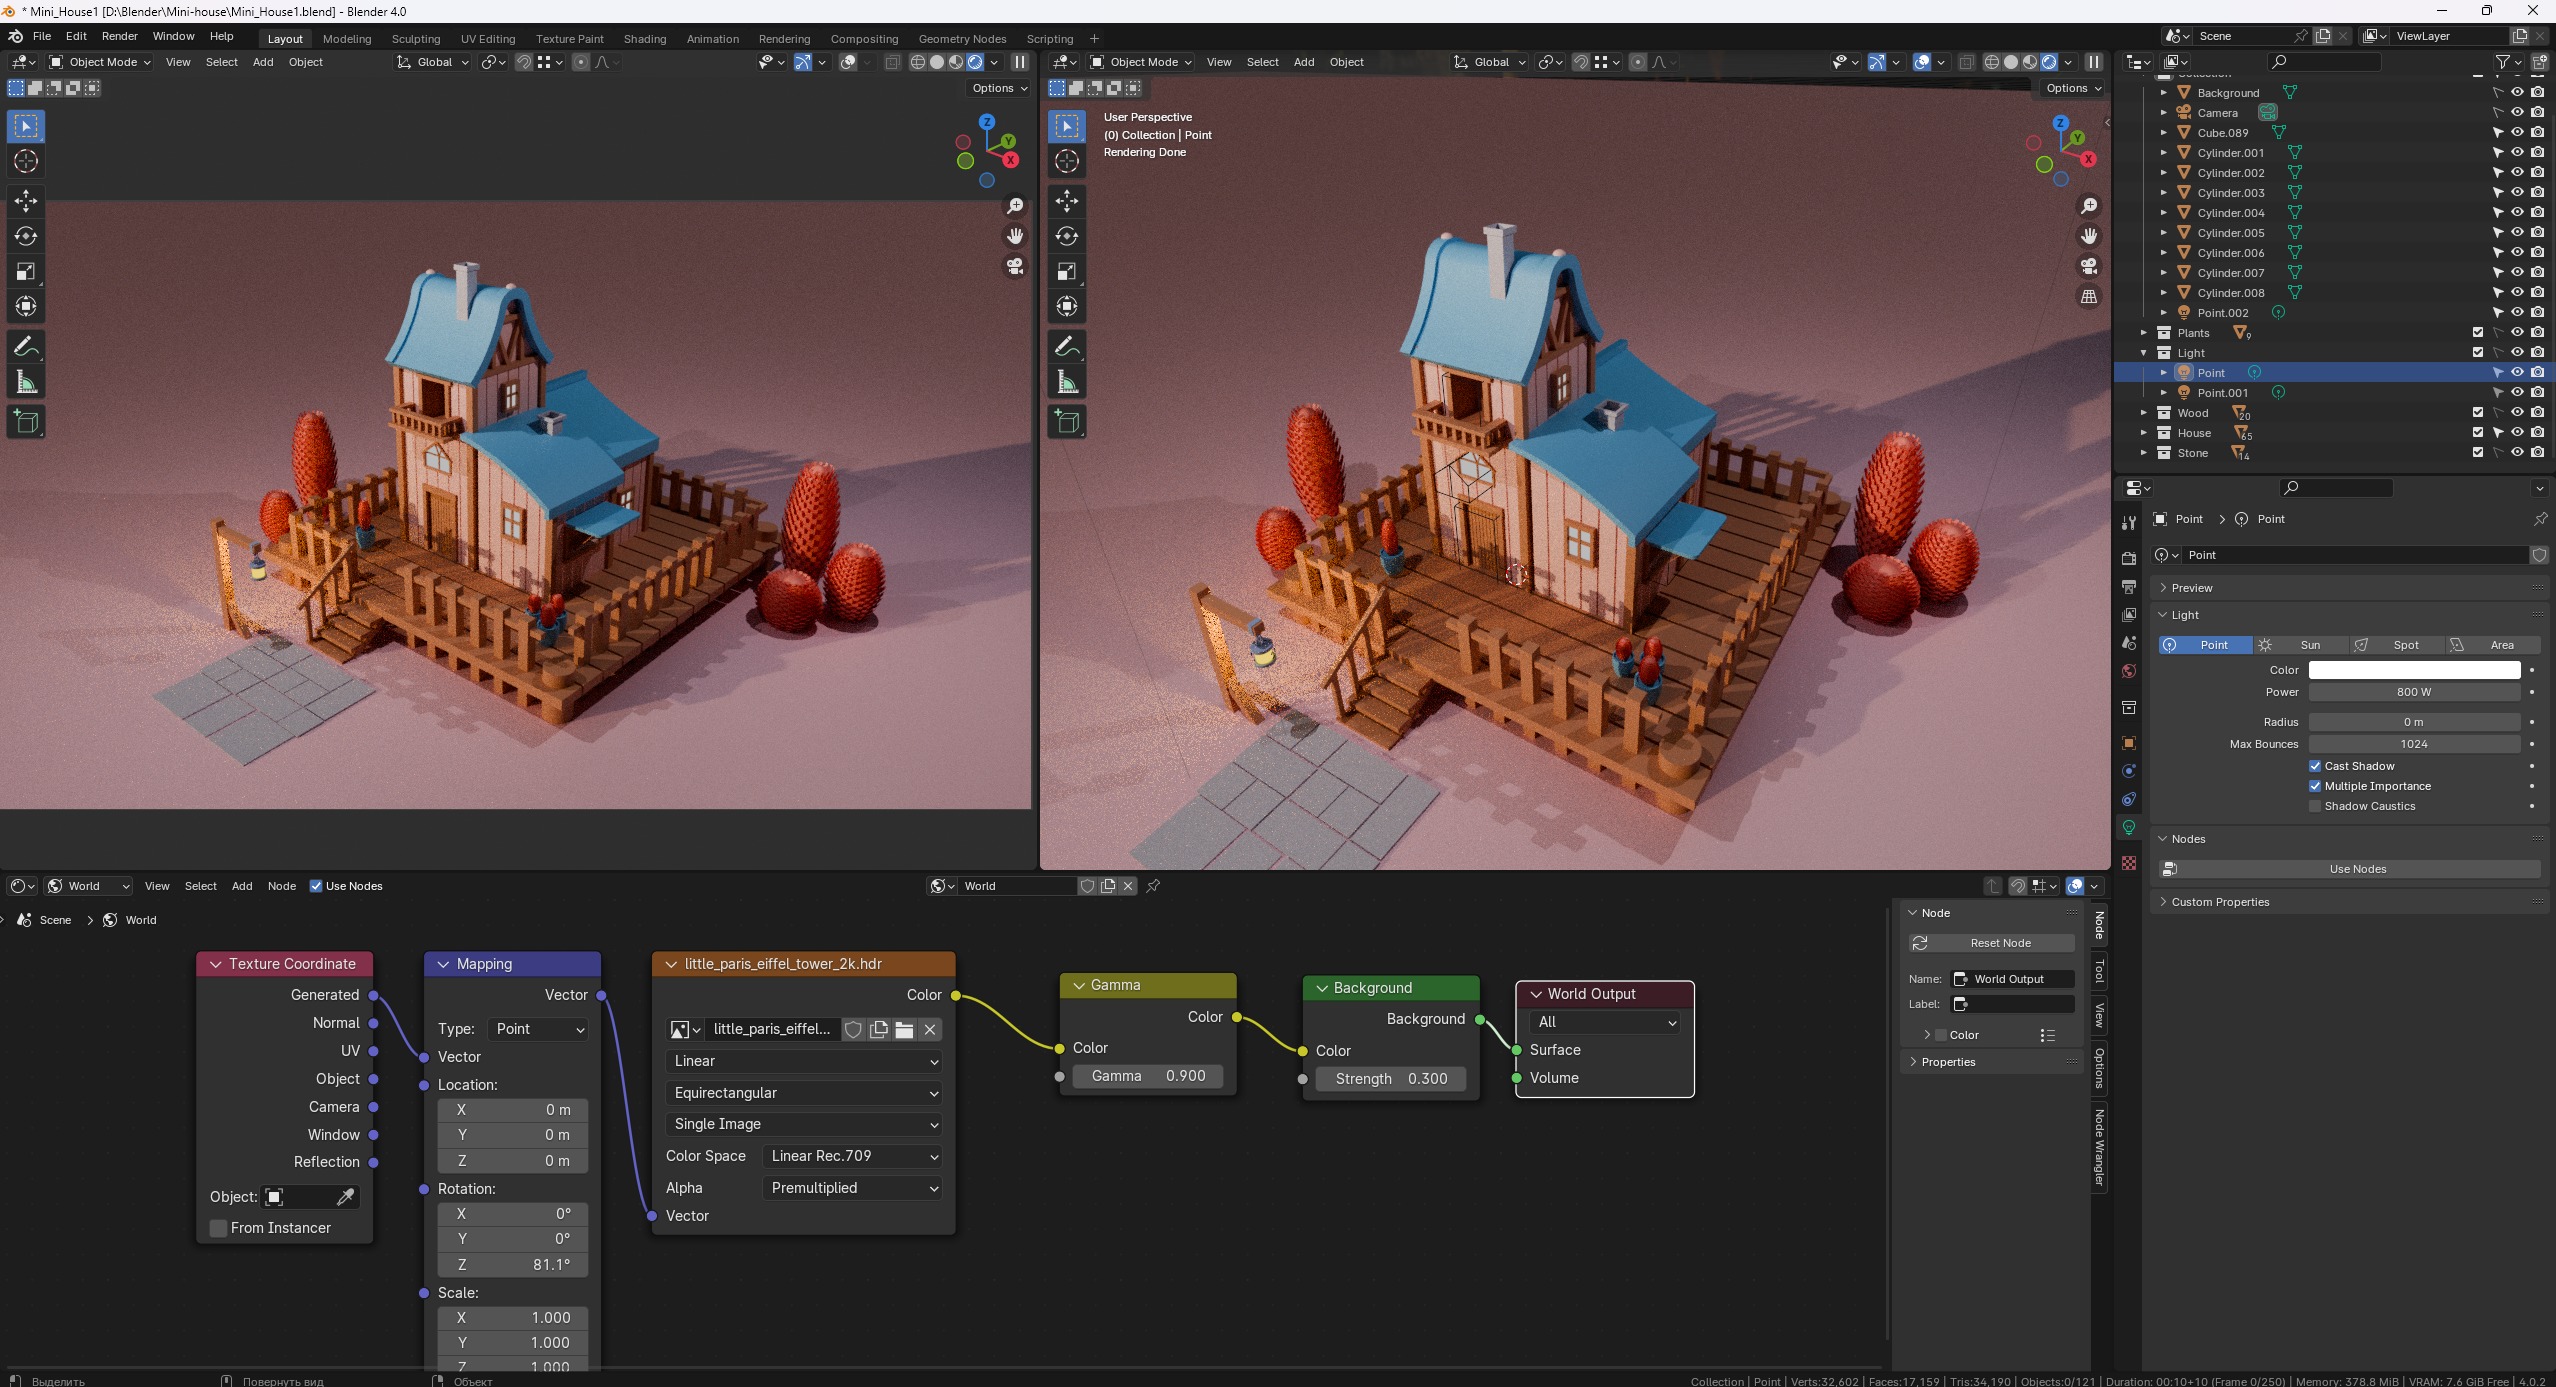Select the Annotate tool in left viewport
The width and height of the screenshot is (2556, 1387).
[26, 347]
